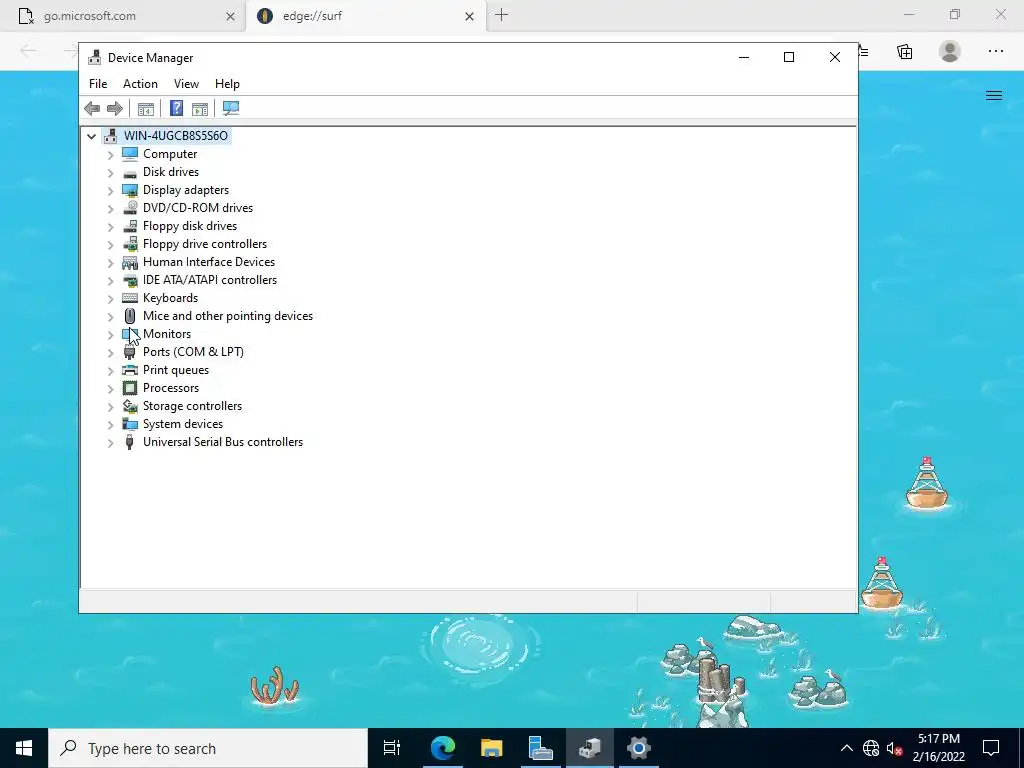
Task: Expand the Keyboards node
Action: click(x=110, y=298)
